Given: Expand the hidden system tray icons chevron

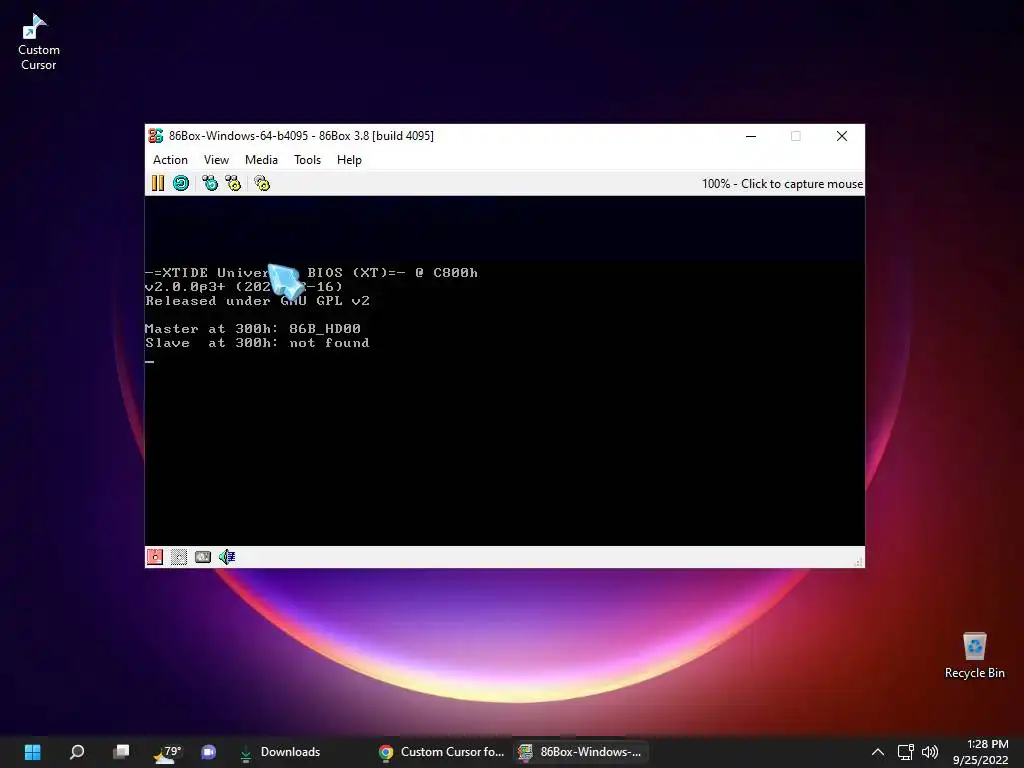Looking at the screenshot, I should (878, 752).
